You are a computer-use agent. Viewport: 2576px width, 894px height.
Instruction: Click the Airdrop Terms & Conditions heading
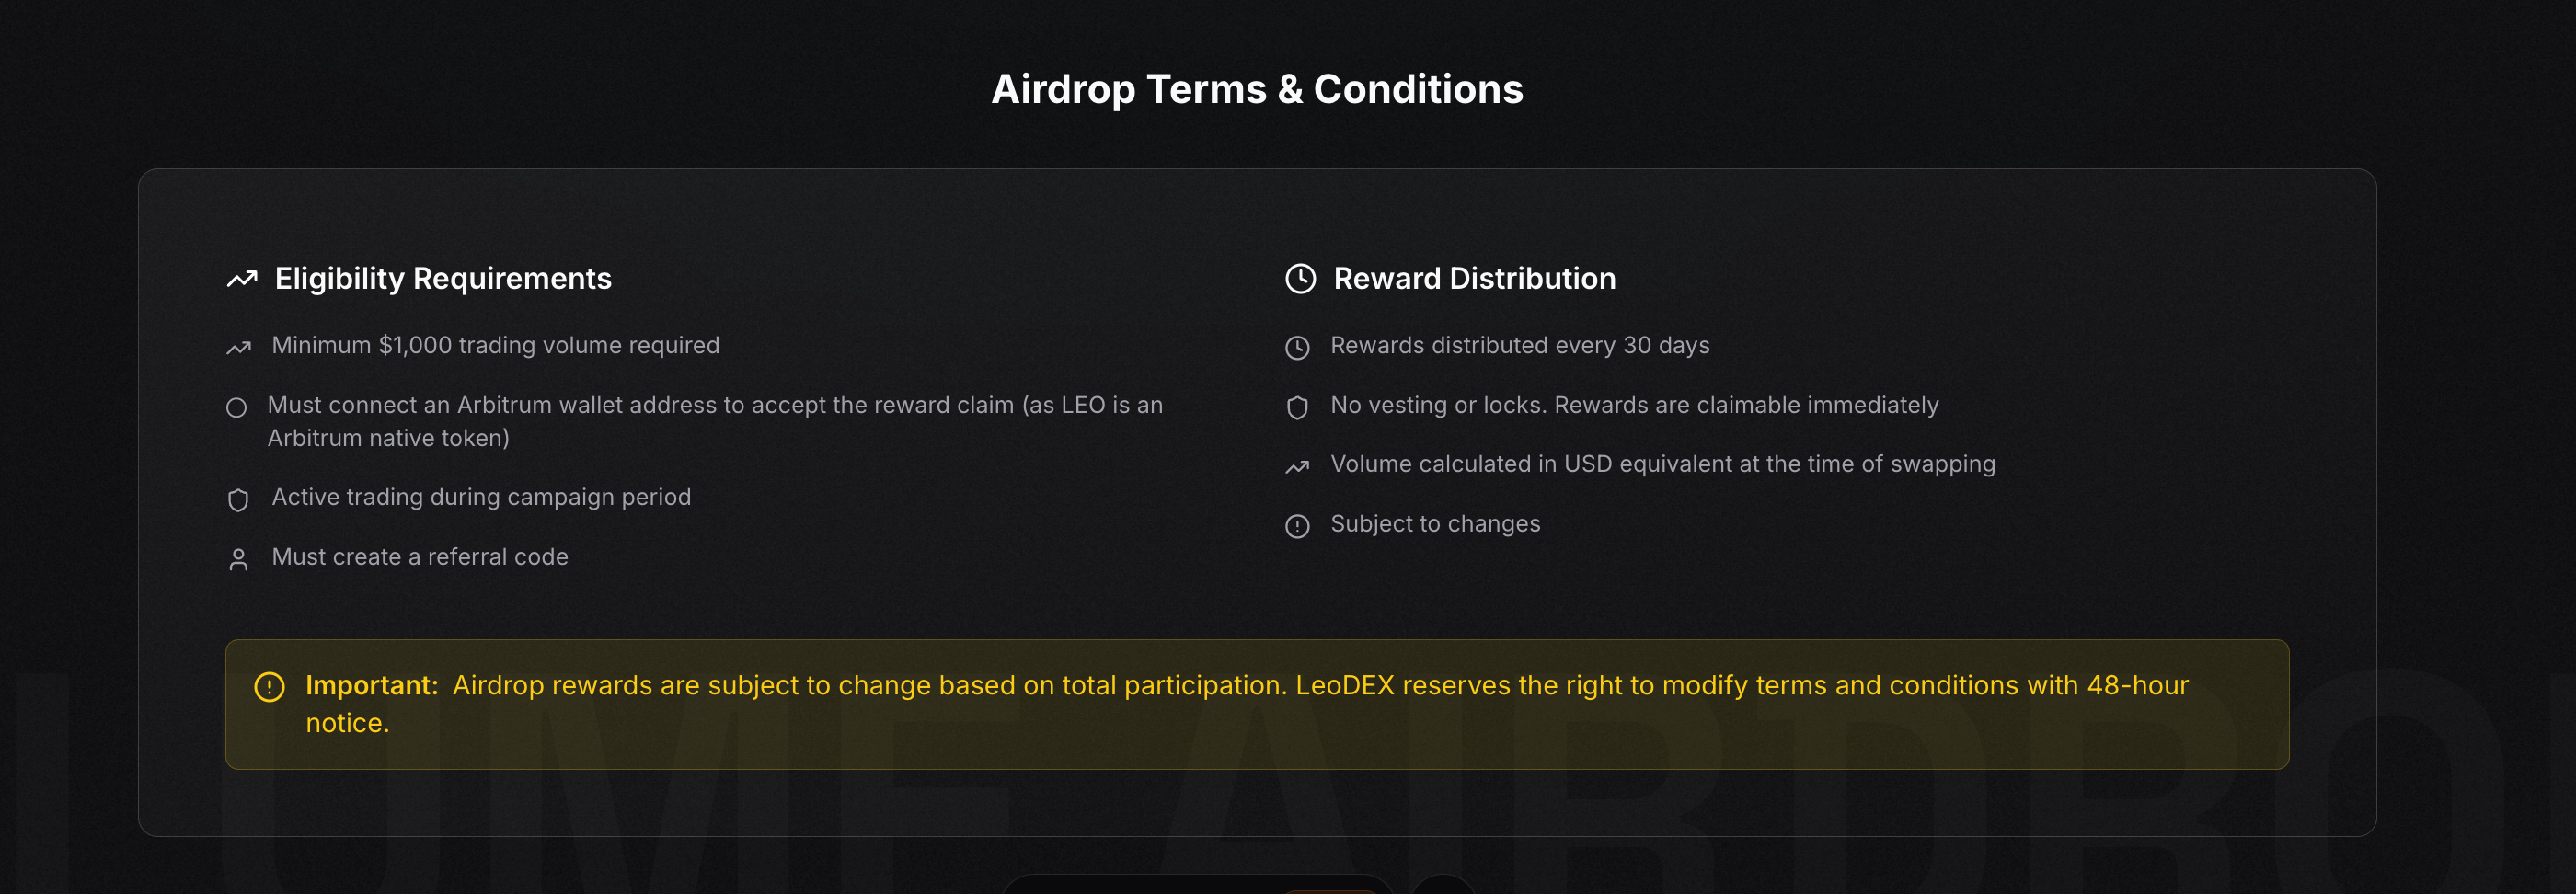pyautogui.click(x=1257, y=89)
